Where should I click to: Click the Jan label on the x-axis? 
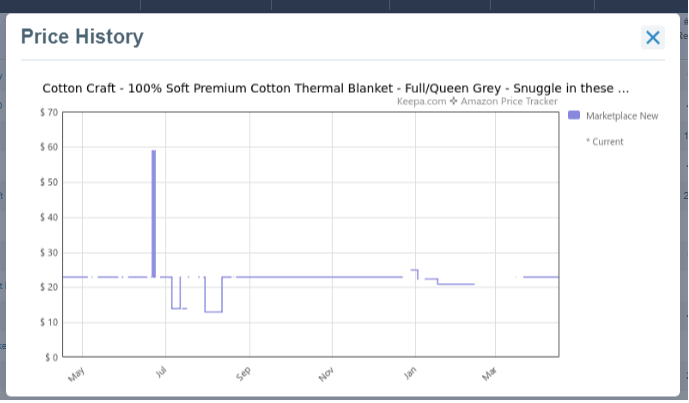[410, 373]
